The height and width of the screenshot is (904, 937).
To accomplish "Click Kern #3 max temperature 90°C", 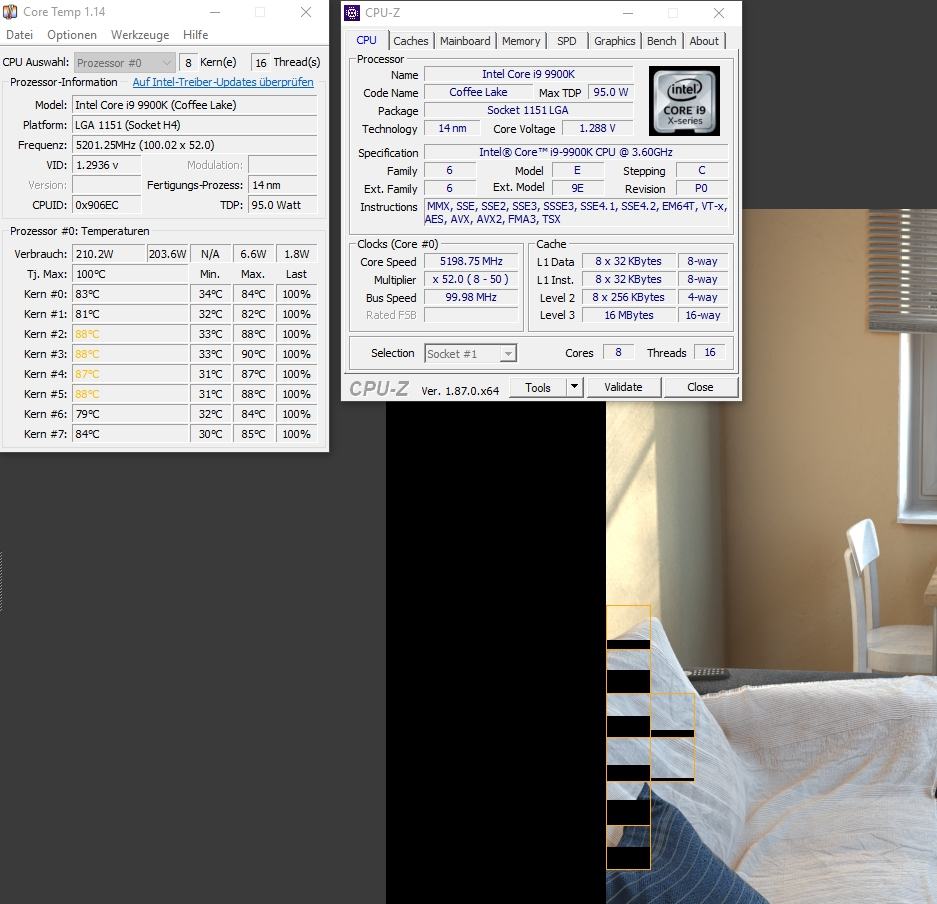I will (253, 354).
